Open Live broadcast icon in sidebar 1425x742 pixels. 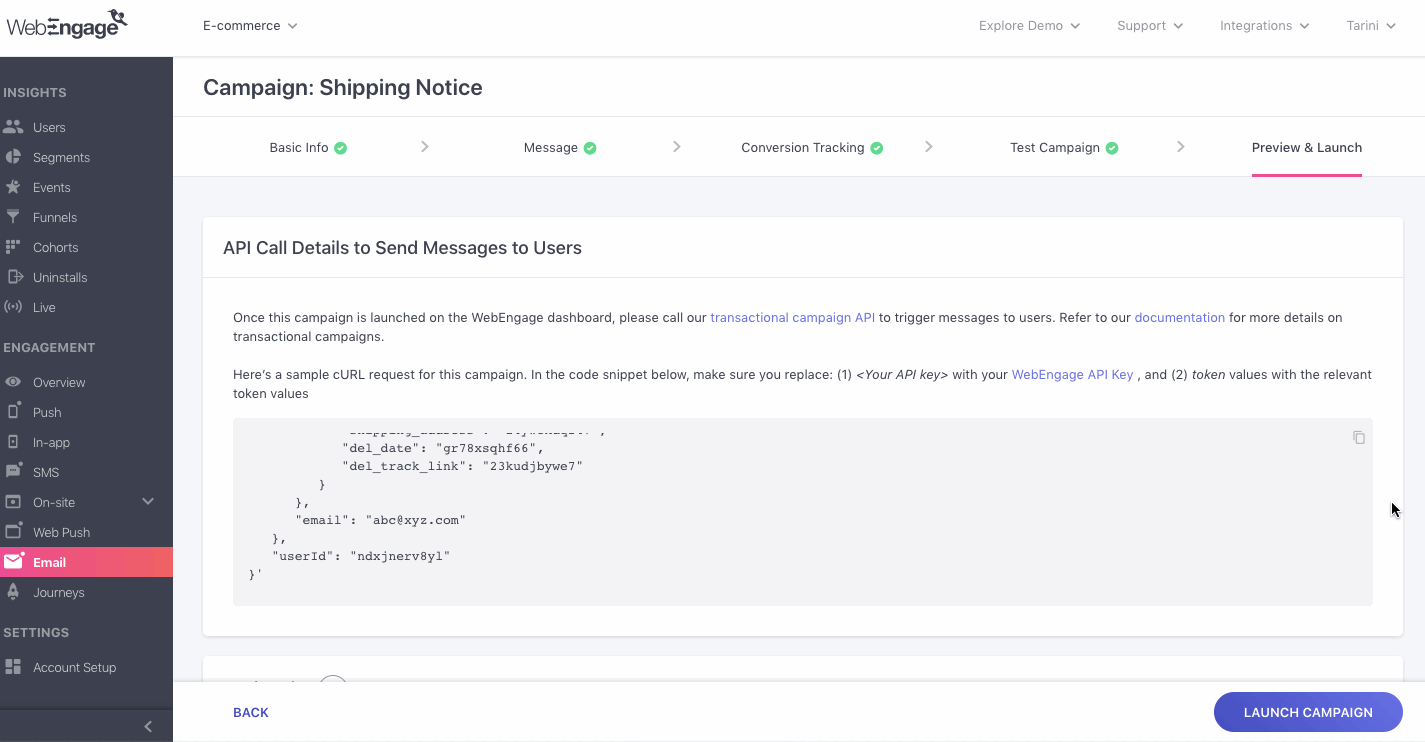[x=13, y=307]
